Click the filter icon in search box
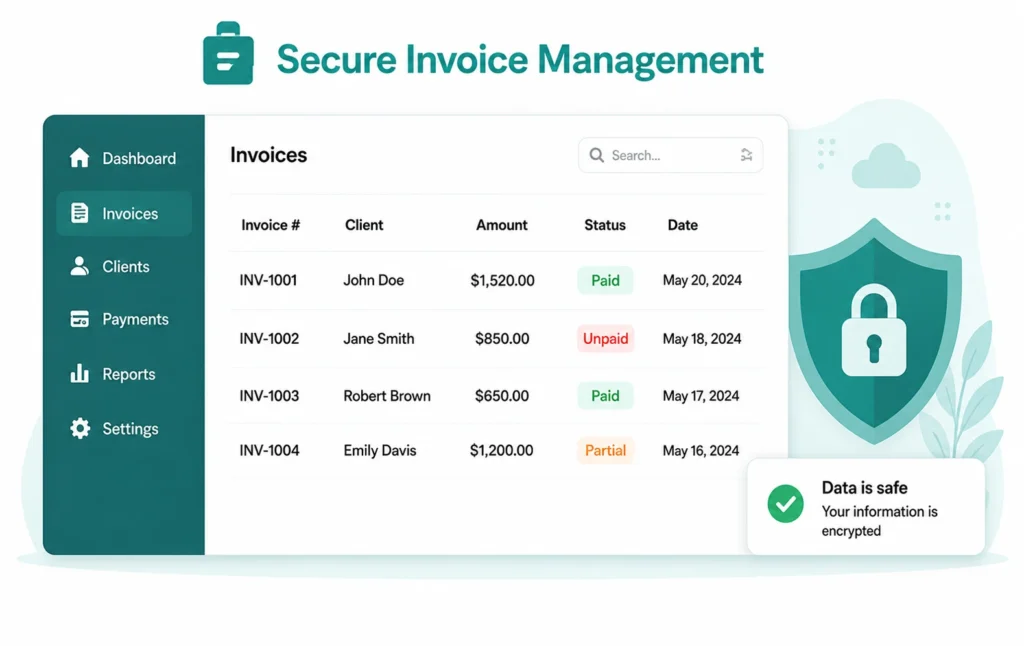The height and width of the screenshot is (646, 1024). coord(746,155)
